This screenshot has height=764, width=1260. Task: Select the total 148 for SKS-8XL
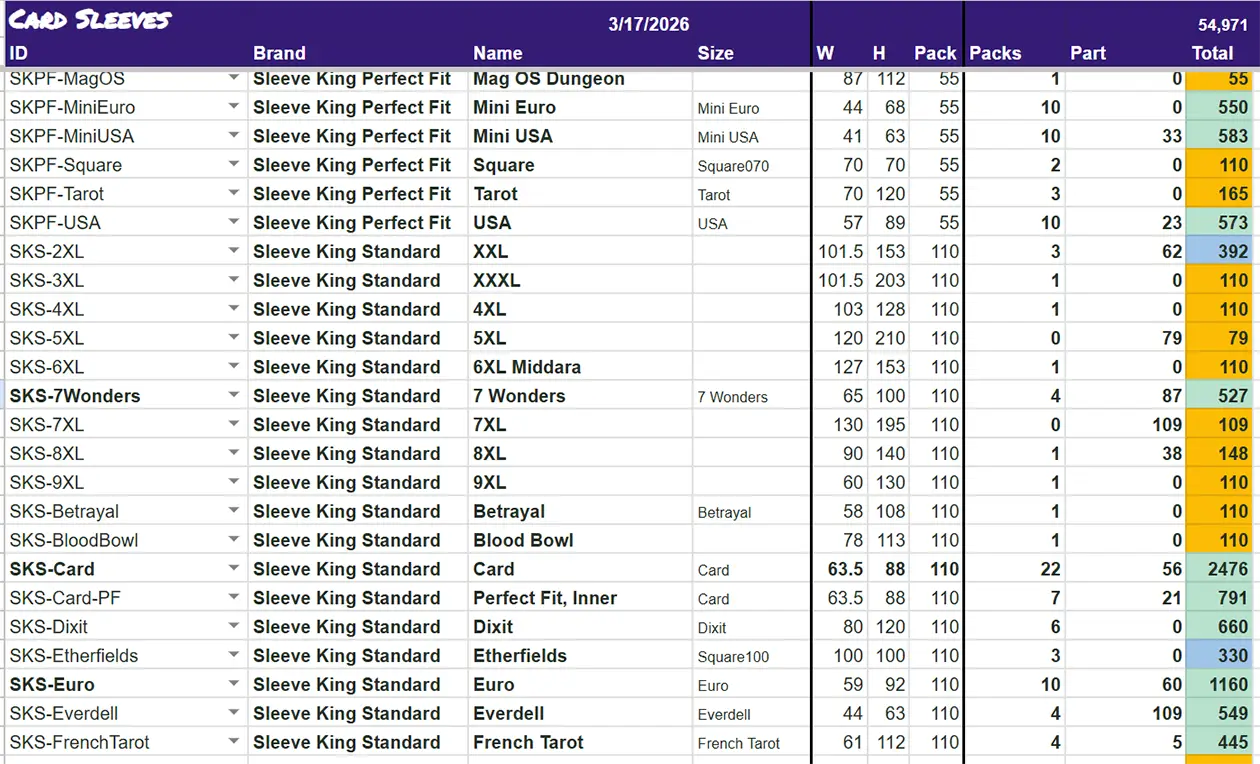1219,453
